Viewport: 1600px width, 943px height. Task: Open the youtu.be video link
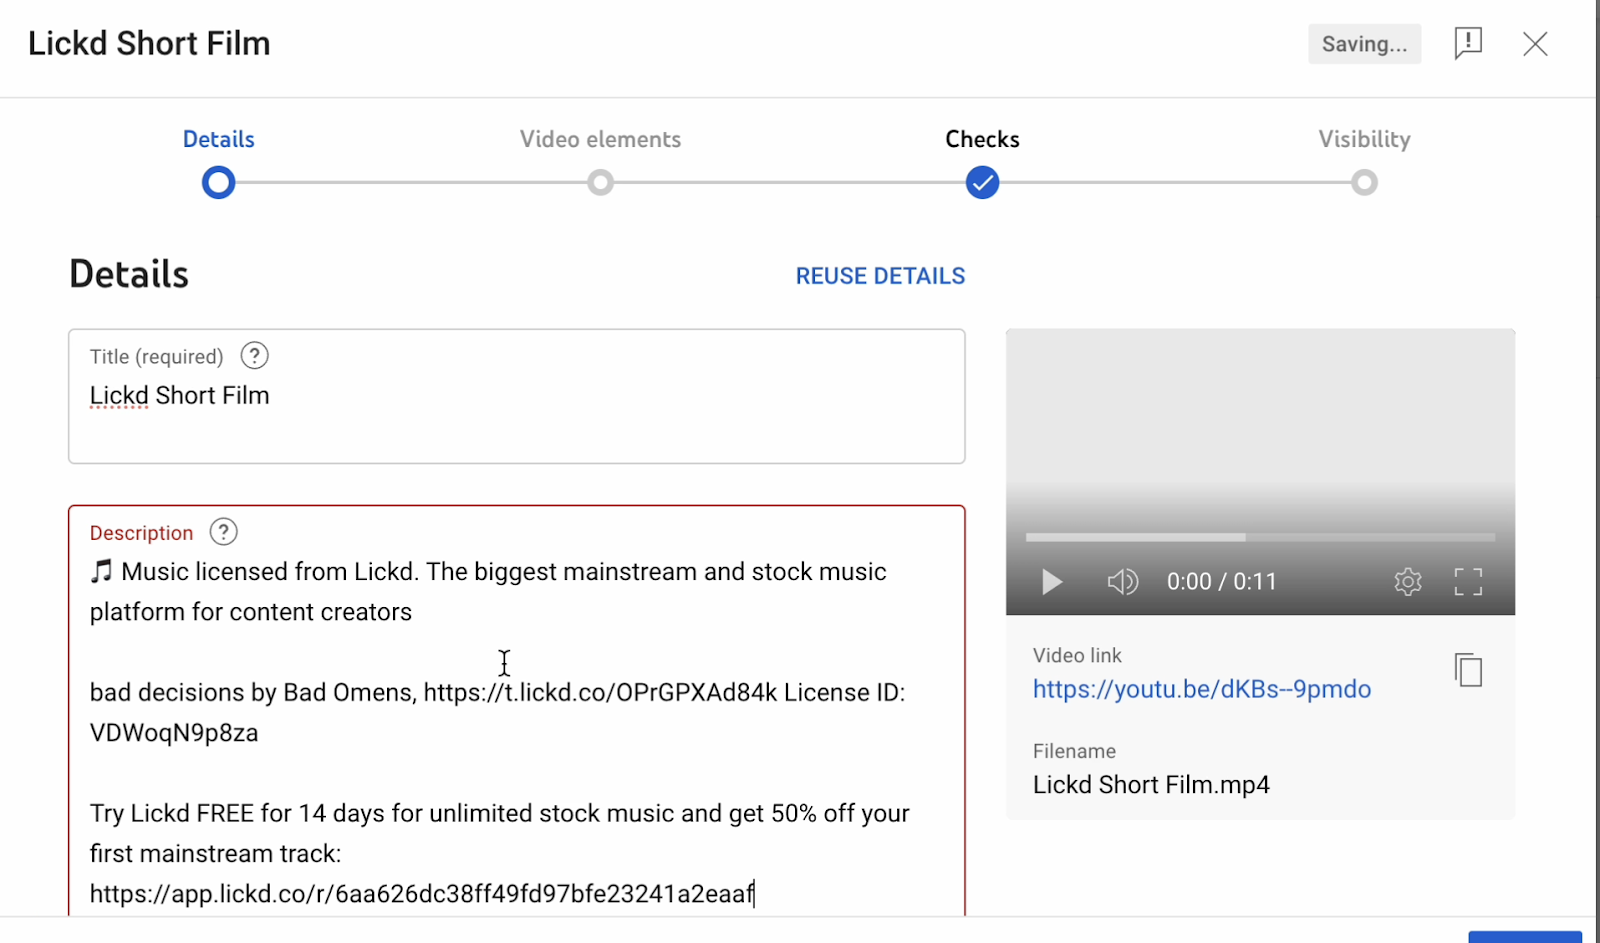pyautogui.click(x=1202, y=689)
